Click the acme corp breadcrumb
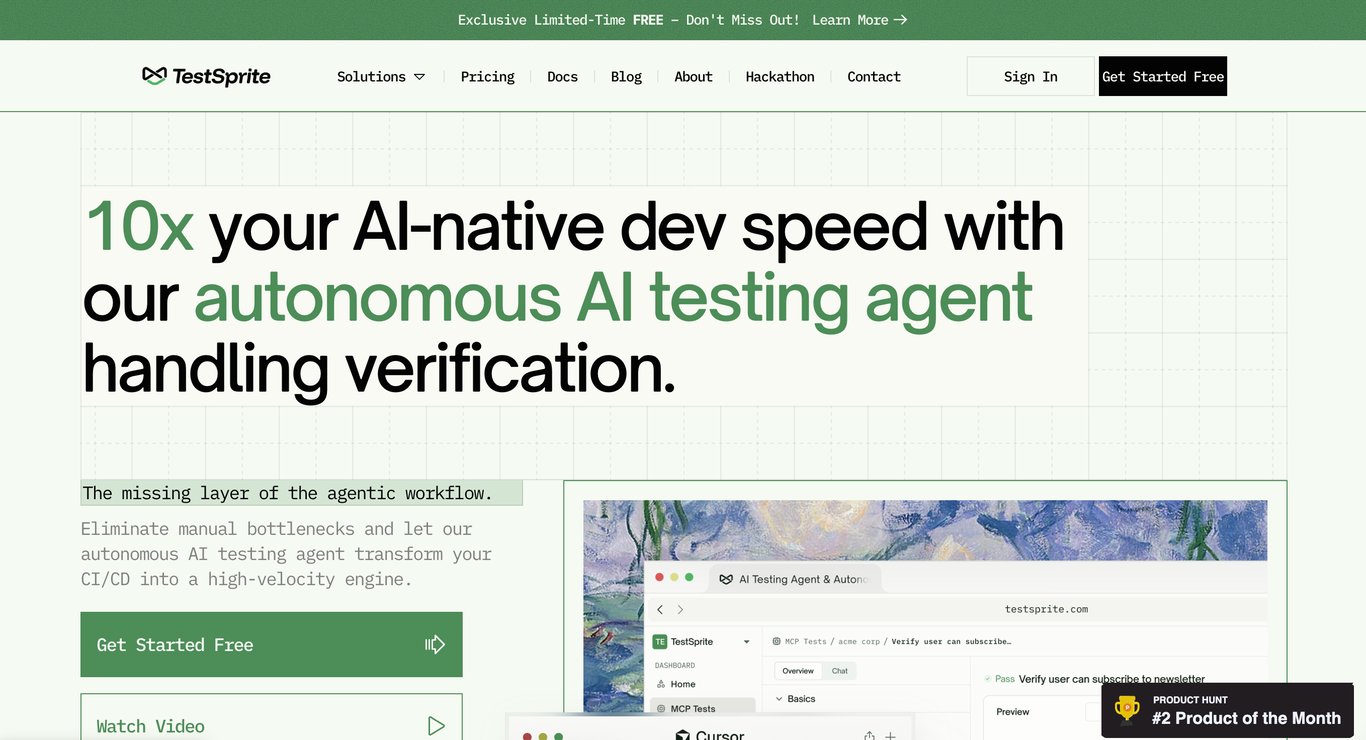Viewport: 1366px width, 740px height. (859, 642)
